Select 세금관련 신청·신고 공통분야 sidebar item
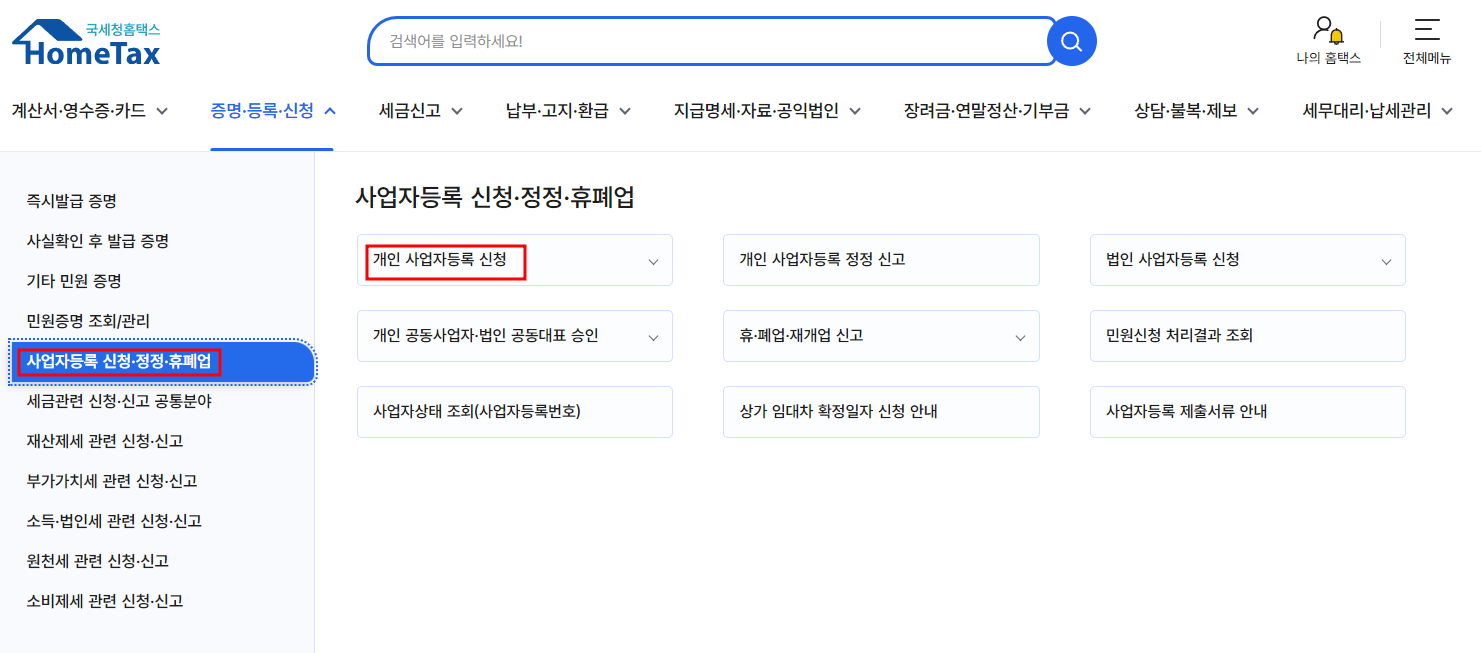This screenshot has width=1481, height=653. 119,401
